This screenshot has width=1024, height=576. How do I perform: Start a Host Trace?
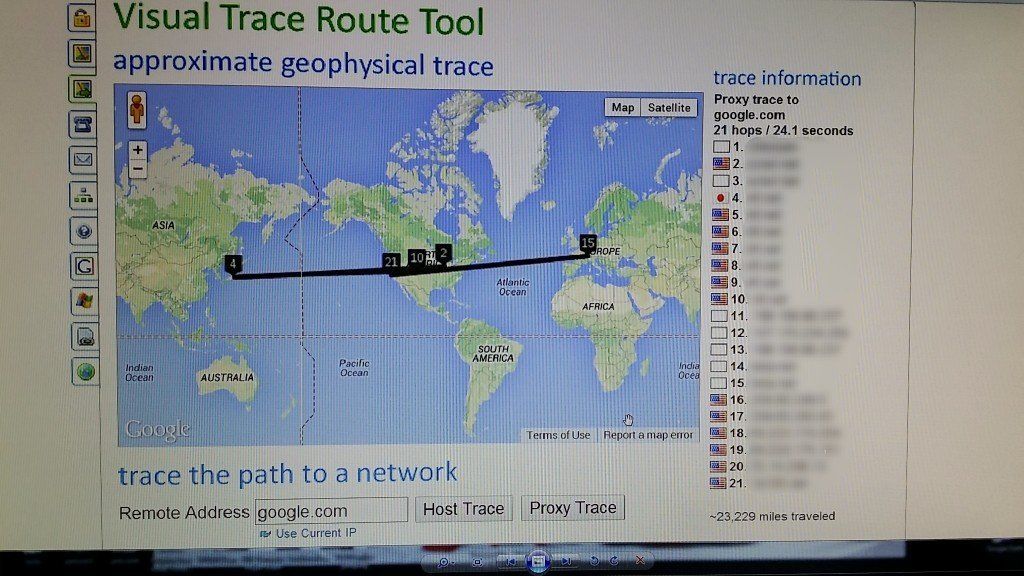[x=464, y=509]
